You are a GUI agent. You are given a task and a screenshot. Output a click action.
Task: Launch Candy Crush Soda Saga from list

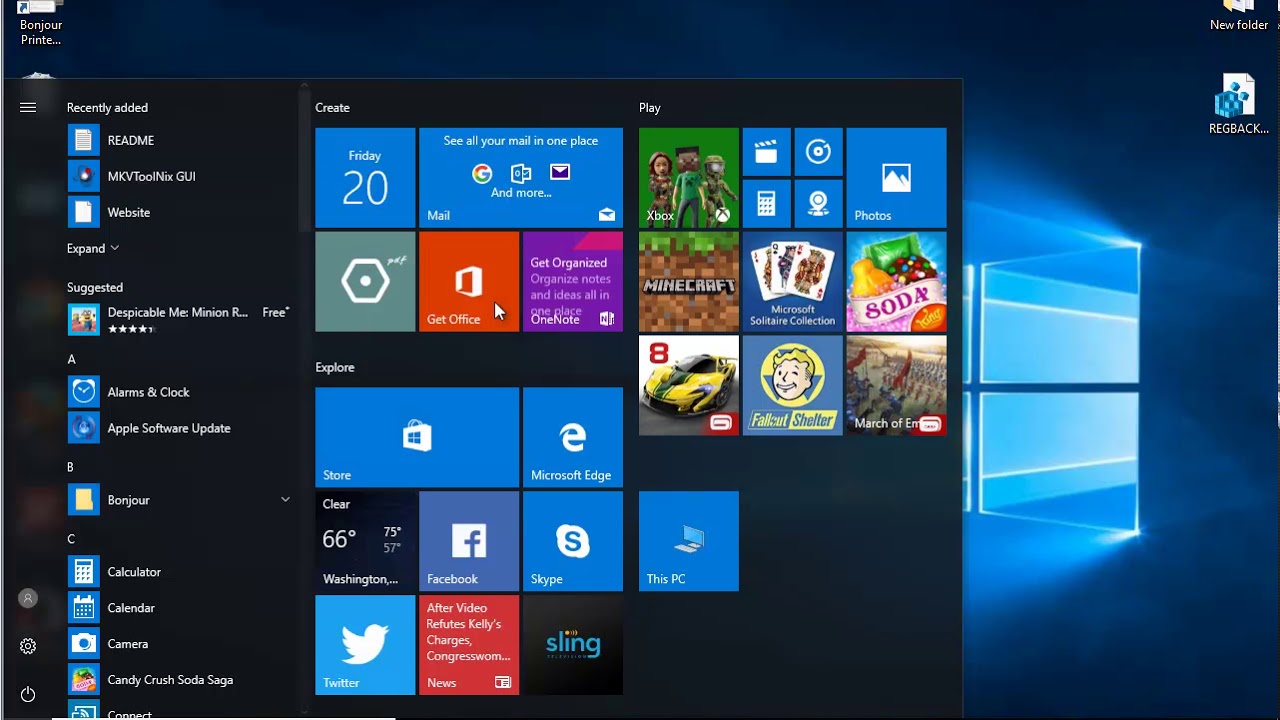(180, 680)
